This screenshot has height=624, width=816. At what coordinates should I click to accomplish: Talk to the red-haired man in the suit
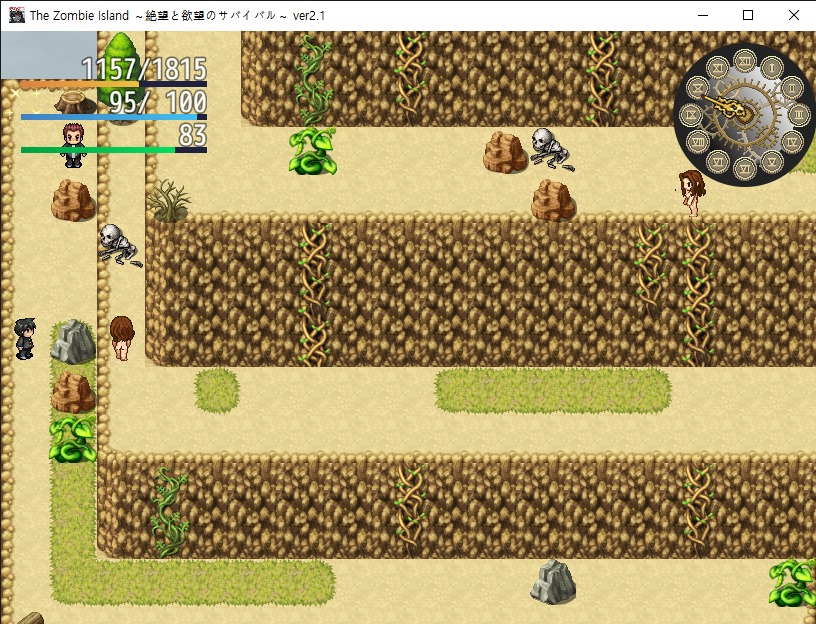pyautogui.click(x=73, y=145)
